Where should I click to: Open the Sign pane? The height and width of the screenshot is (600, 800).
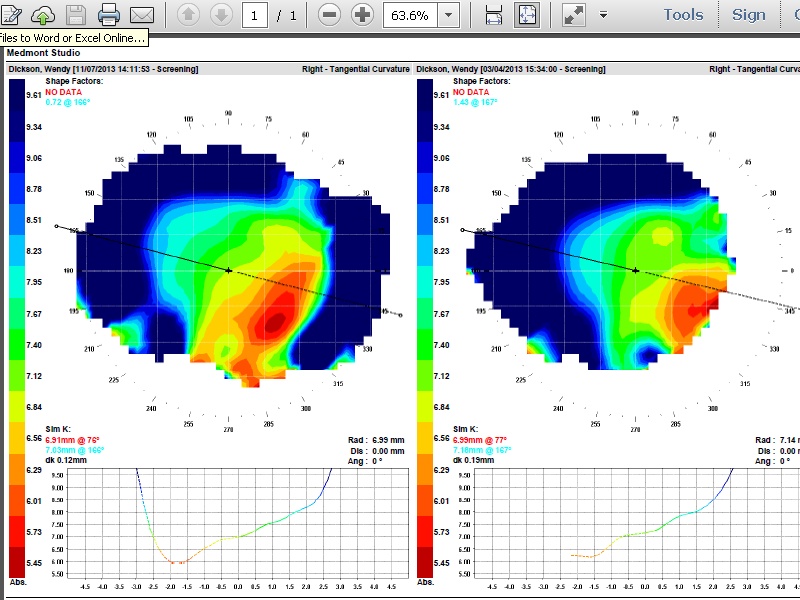748,15
